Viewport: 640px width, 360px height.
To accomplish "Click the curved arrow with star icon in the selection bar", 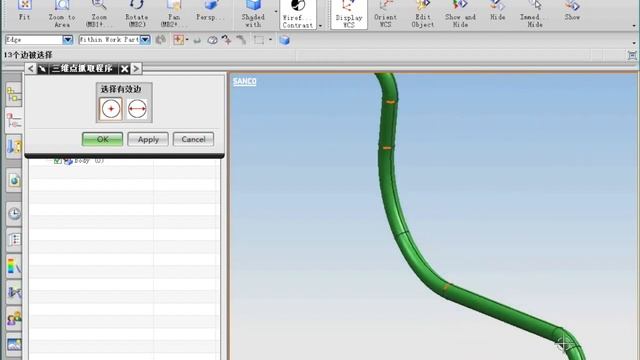I will click(x=227, y=39).
